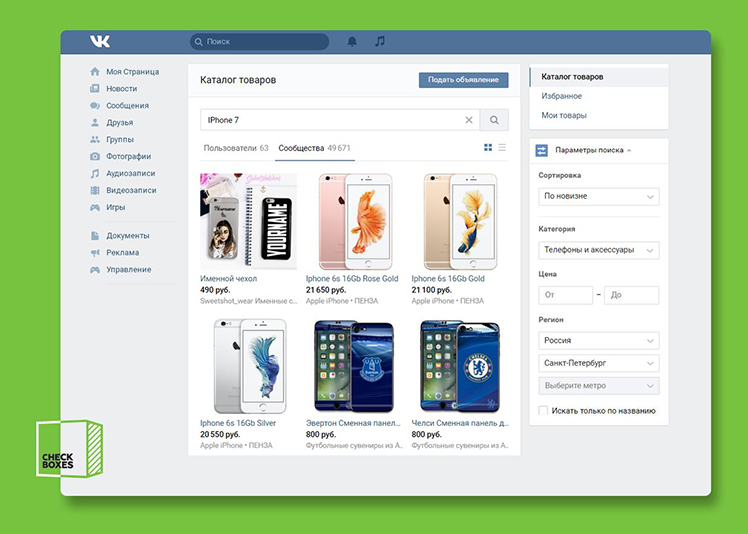The height and width of the screenshot is (534, 748).
Task: Open Мои товары in right menu
Action: pos(564,115)
